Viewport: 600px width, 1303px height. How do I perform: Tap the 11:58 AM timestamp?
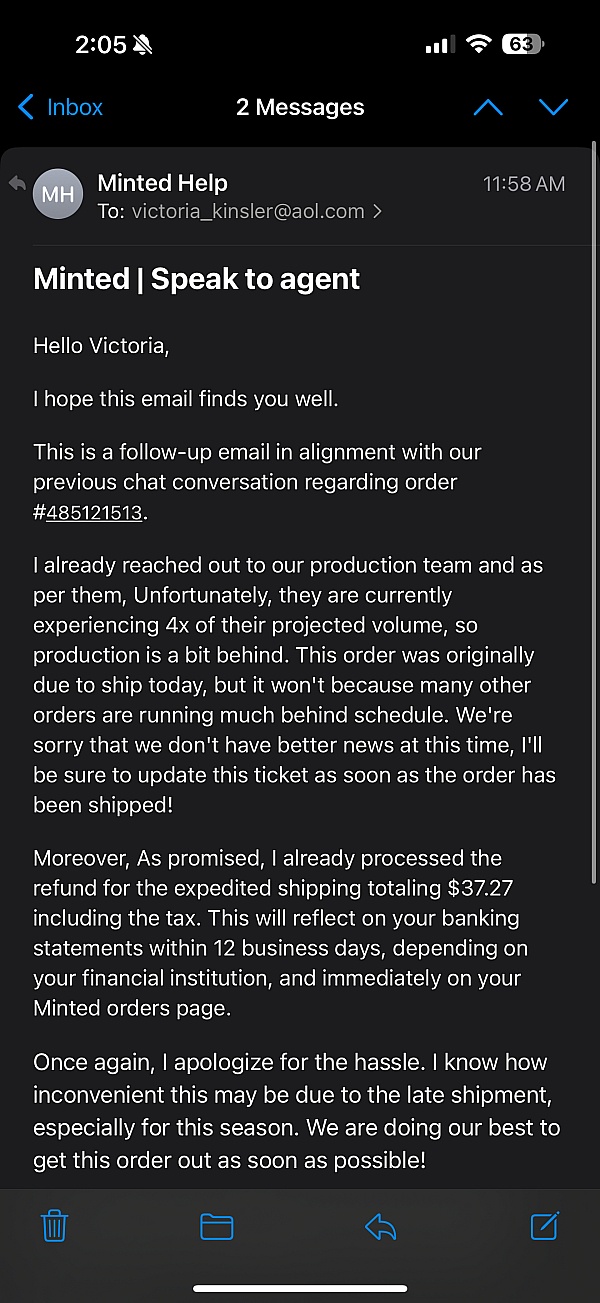click(x=523, y=184)
